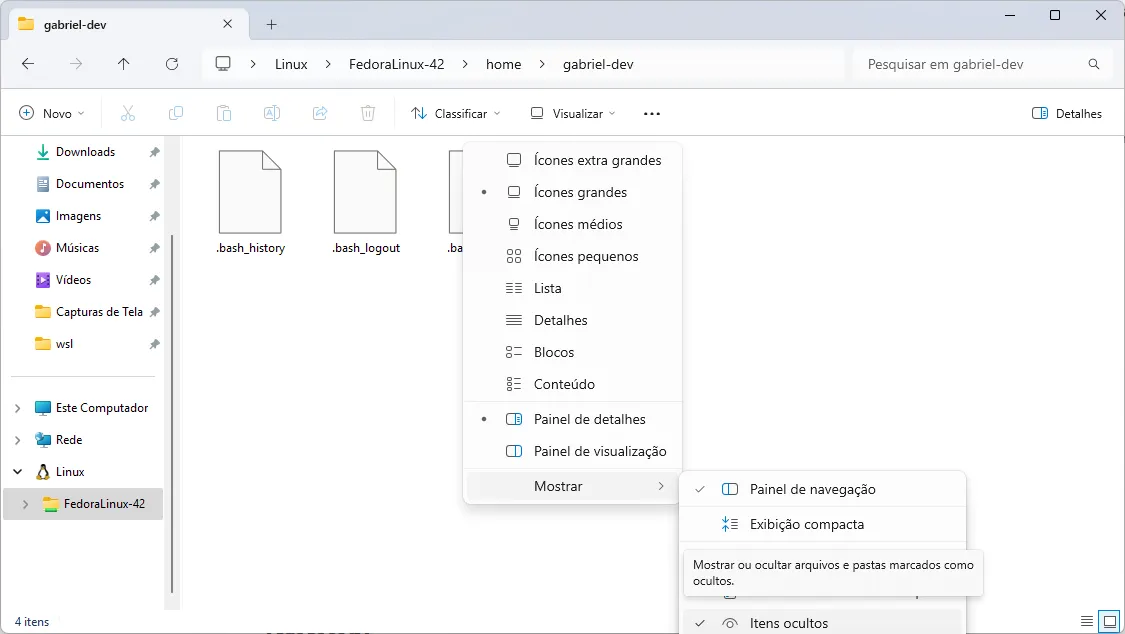Click the Cut scissors icon
1125x634 pixels.
tap(128, 113)
